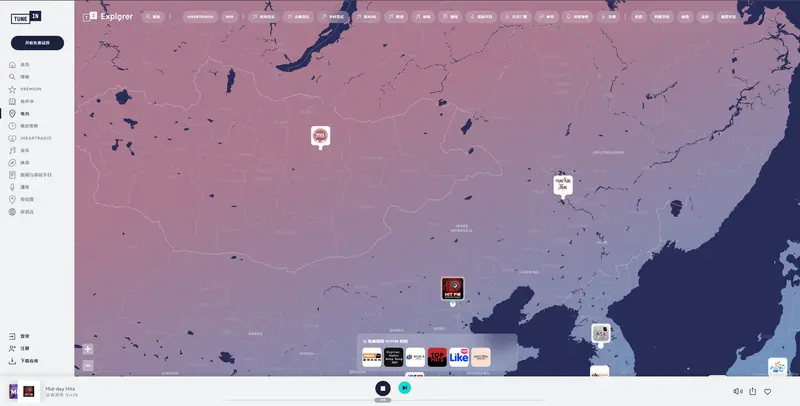Mute the player volume speaker icon
Screen dimensions: 800x406
pos(737,391)
